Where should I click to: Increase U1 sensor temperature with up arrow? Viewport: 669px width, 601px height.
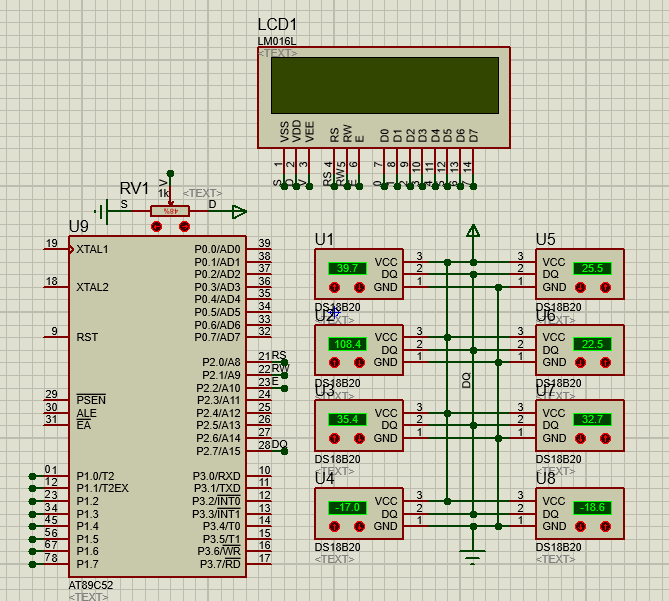(334, 287)
